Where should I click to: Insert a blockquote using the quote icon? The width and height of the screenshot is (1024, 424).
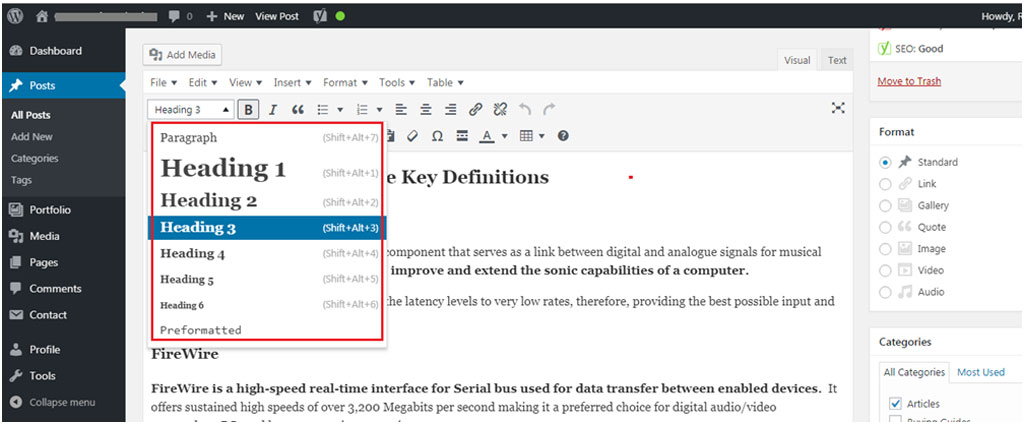click(x=297, y=110)
